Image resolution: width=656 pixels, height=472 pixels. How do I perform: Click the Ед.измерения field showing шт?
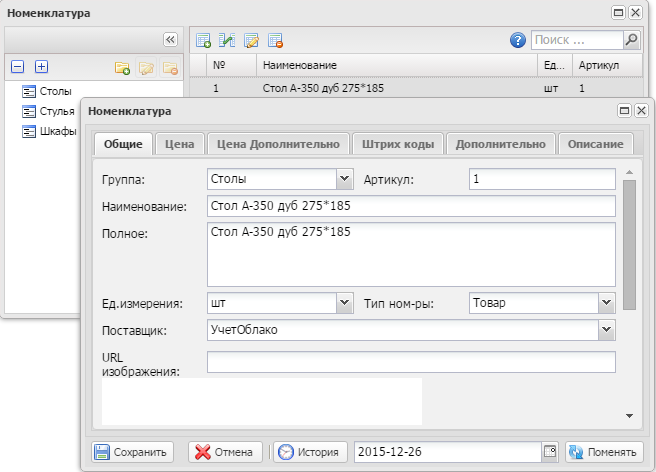tap(272, 303)
